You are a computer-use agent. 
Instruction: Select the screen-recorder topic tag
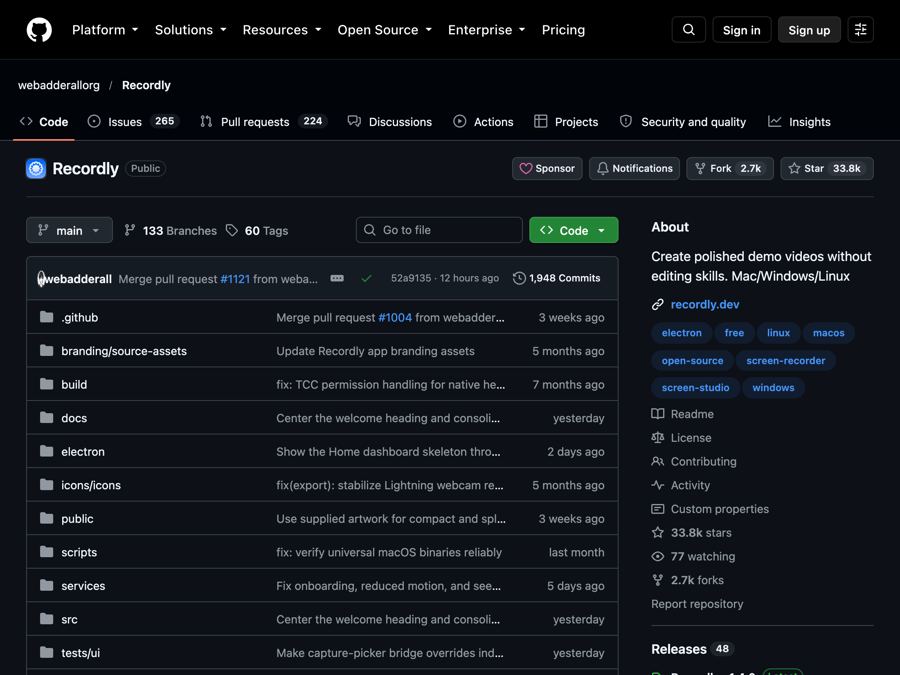(x=786, y=360)
